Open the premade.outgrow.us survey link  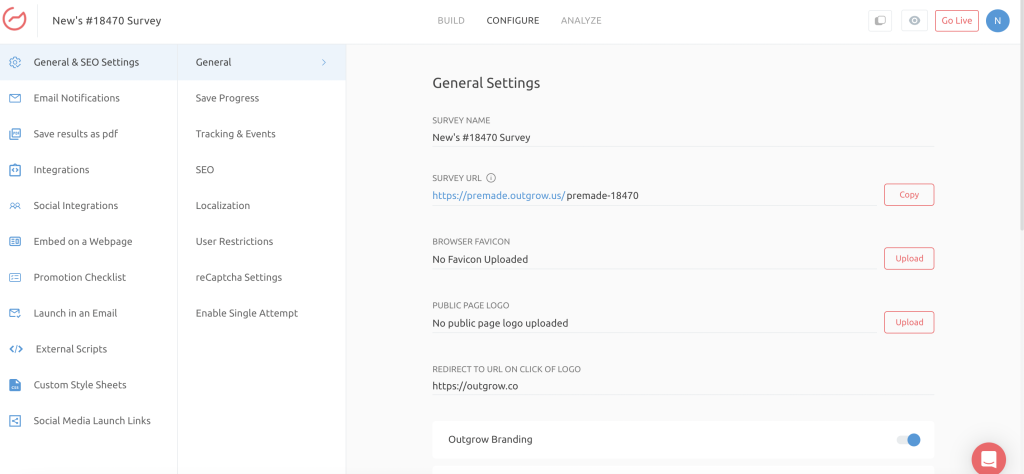tap(498, 196)
